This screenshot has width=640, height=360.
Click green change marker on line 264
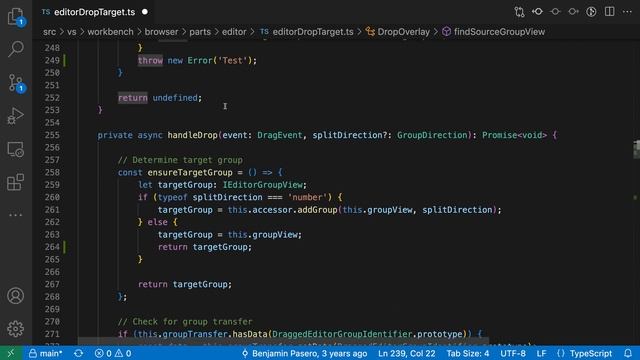(x=64, y=247)
